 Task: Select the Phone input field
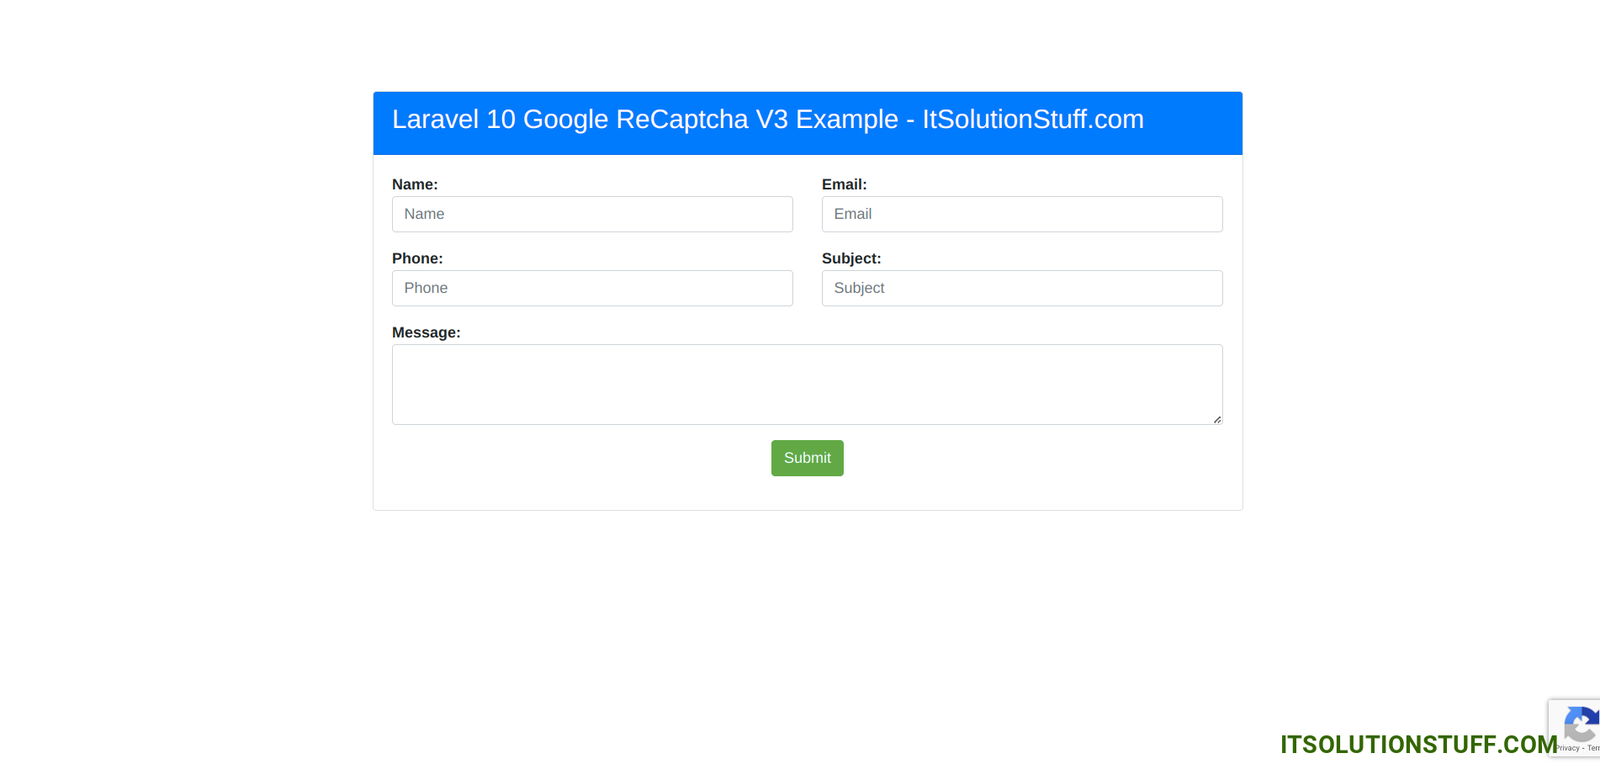click(592, 288)
